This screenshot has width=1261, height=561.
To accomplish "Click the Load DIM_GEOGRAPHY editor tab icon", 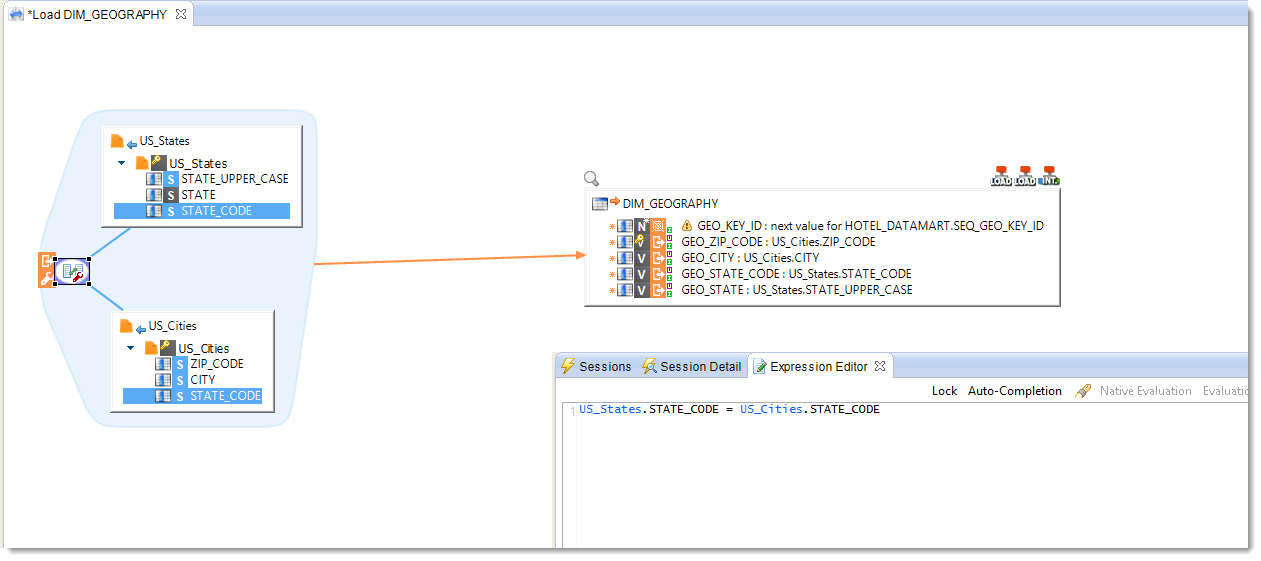I will click(16, 15).
